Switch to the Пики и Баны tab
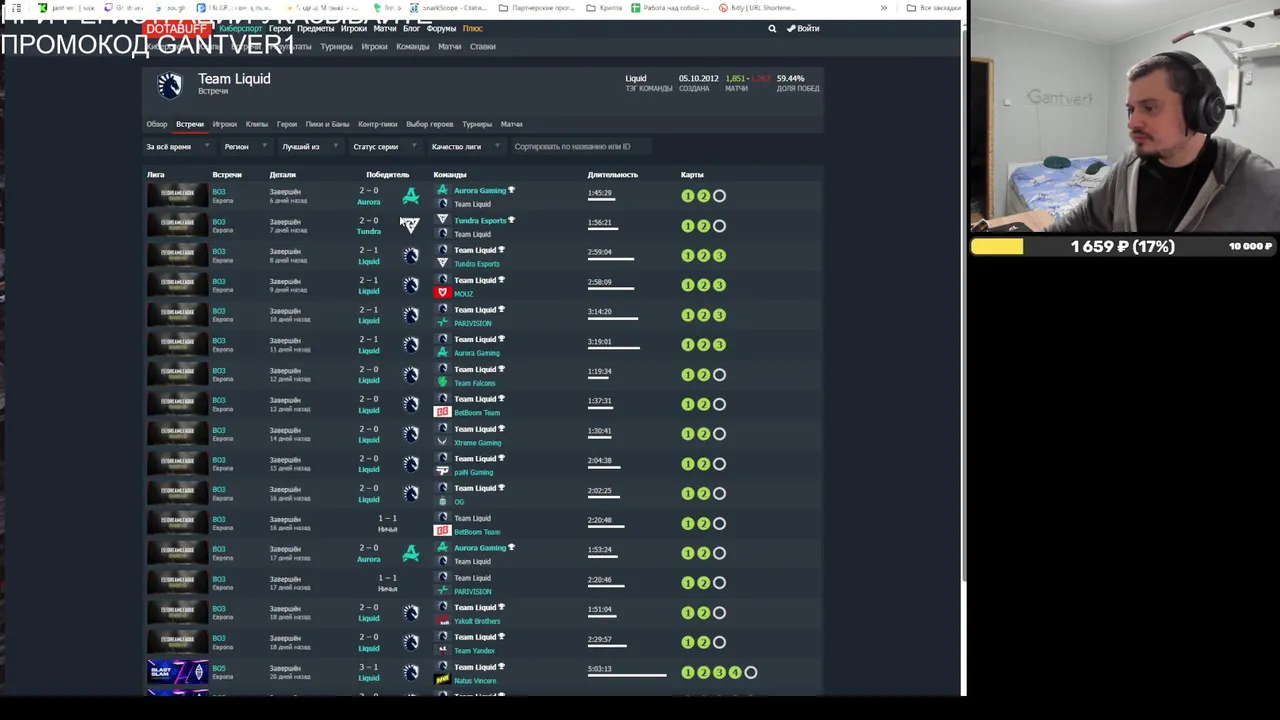 pyautogui.click(x=327, y=124)
